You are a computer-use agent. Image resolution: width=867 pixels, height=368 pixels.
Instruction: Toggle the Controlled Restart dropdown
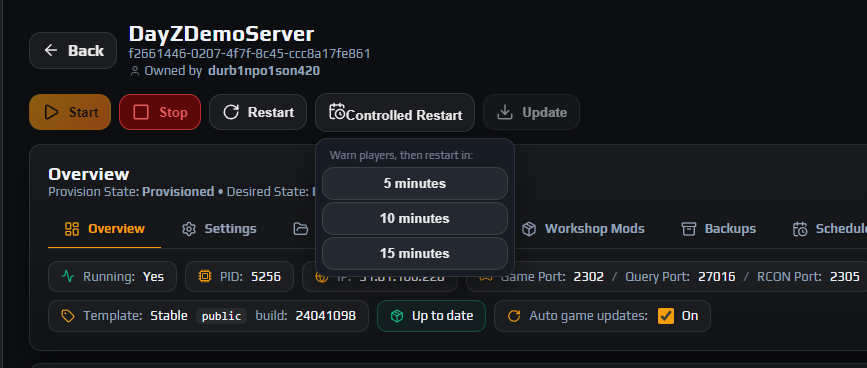395,113
